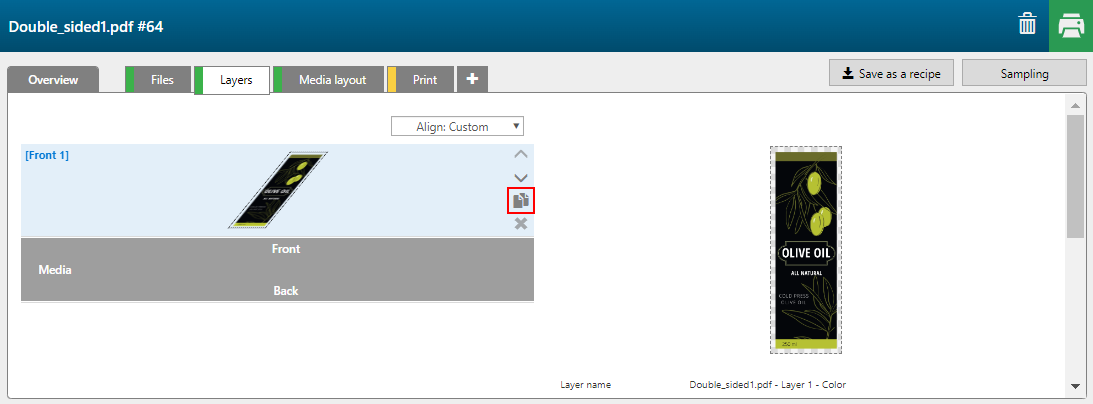This screenshot has height=404, width=1093.
Task: Click the olive oil label preview image
Action: (x=806, y=250)
